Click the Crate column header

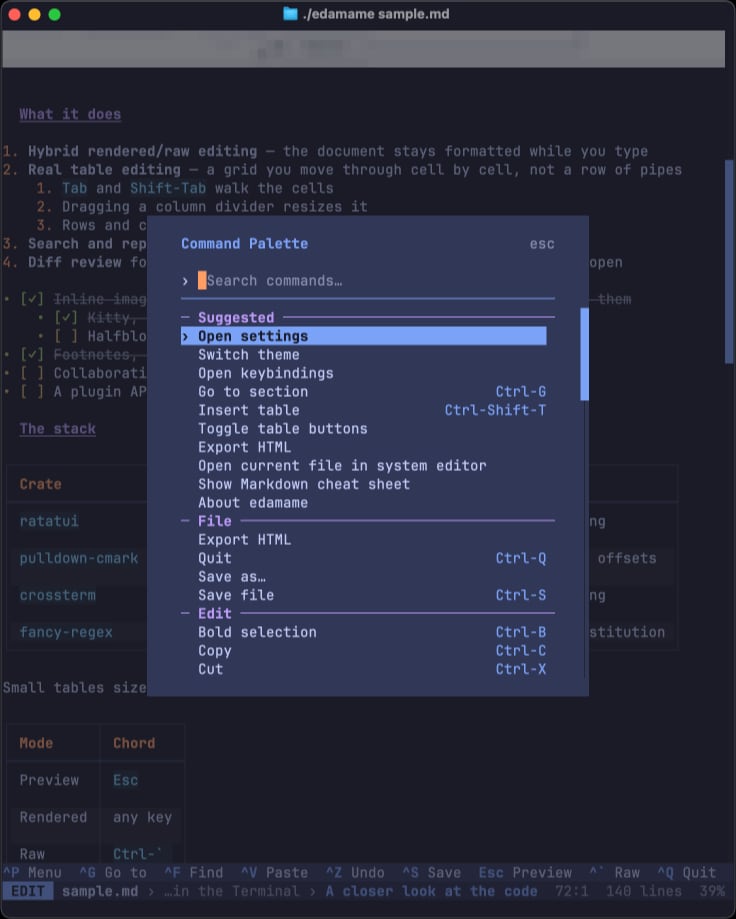point(40,484)
